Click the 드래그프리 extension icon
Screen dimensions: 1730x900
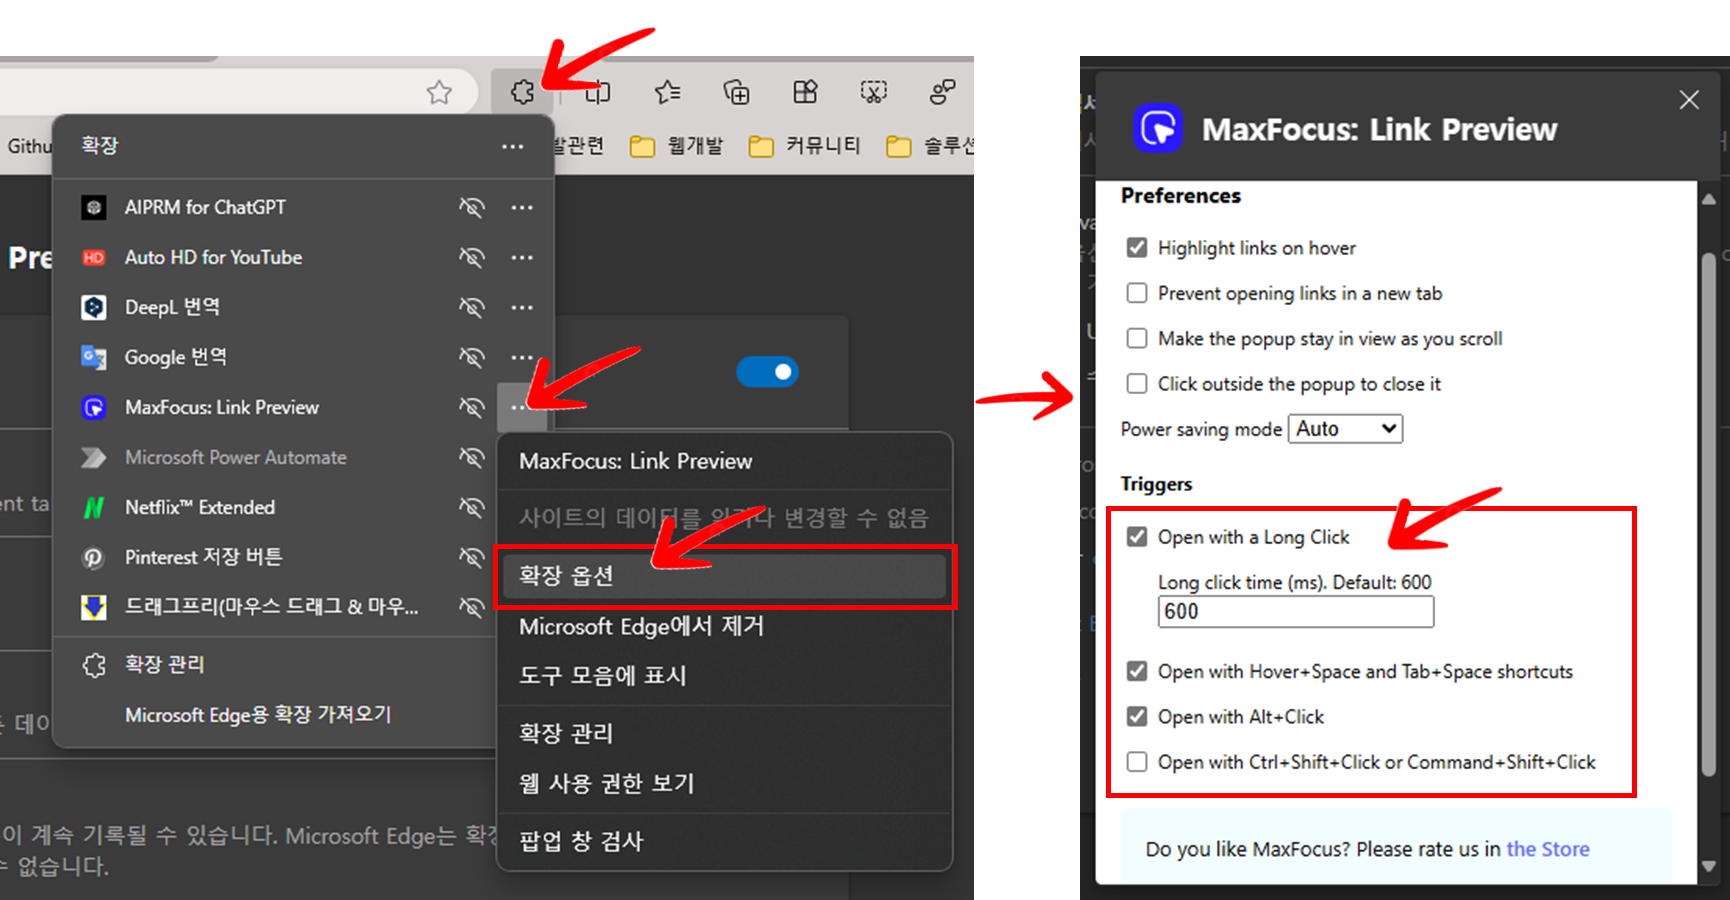click(x=94, y=607)
